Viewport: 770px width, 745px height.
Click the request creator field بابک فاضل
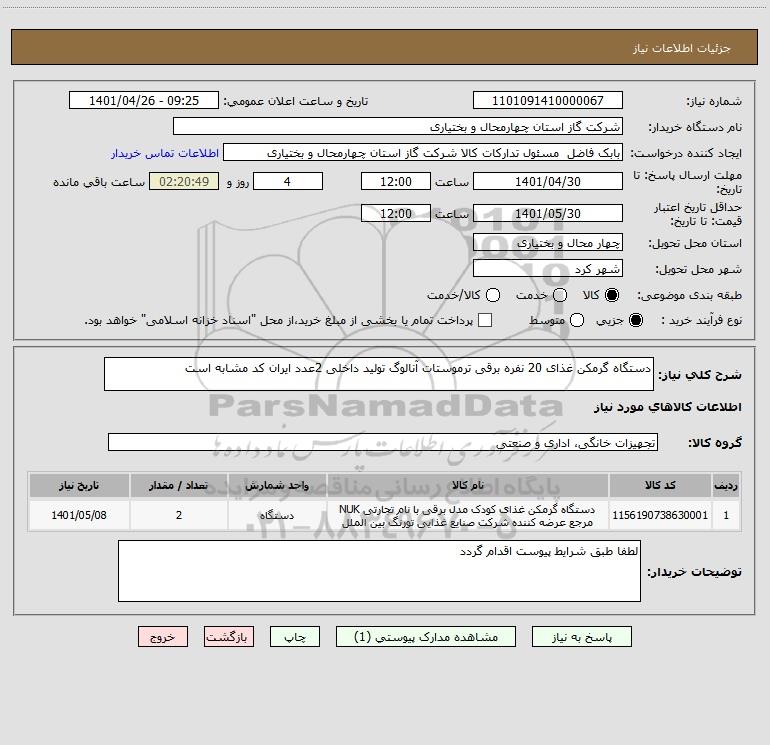pos(423,153)
